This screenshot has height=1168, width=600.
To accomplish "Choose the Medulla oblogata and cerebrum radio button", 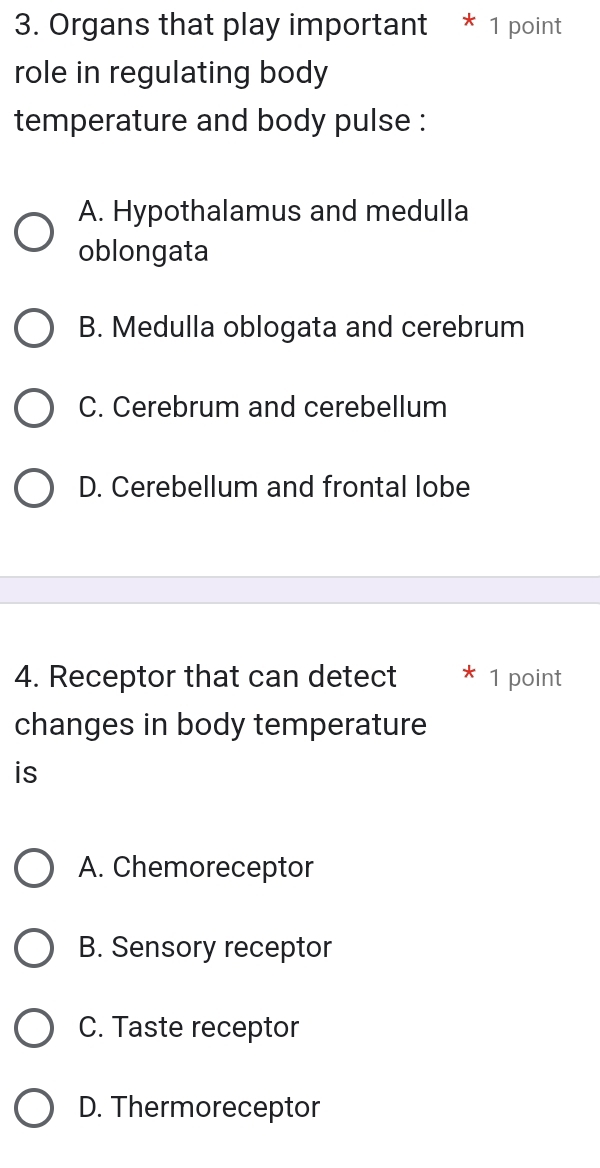I will point(34,328).
